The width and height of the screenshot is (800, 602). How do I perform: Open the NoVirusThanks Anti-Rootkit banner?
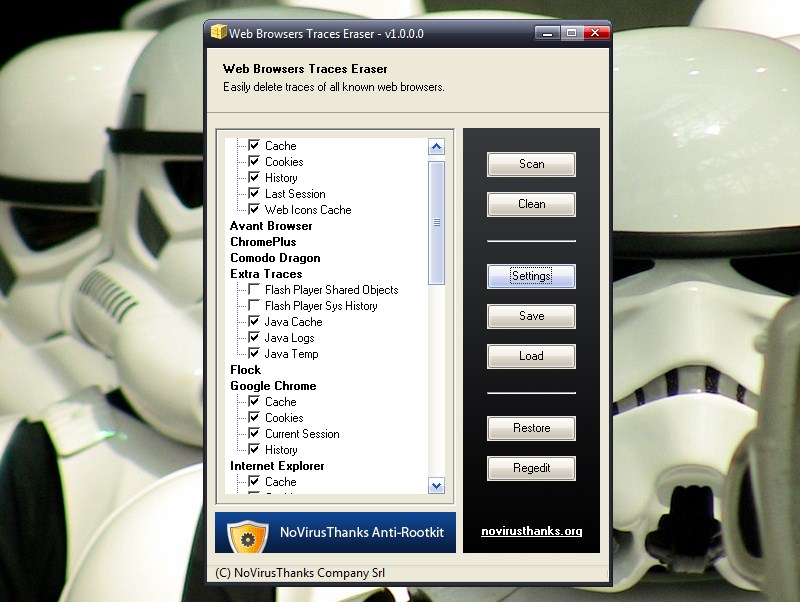[335, 532]
